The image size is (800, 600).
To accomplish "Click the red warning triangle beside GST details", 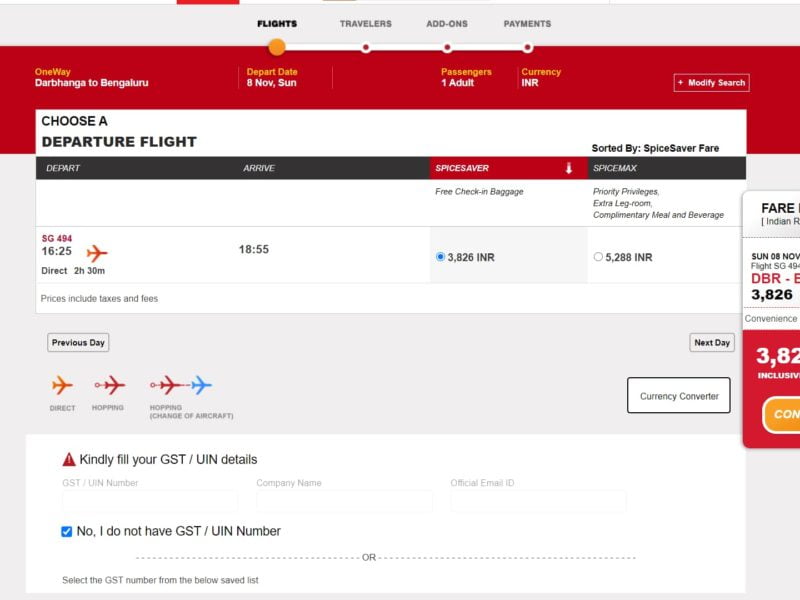I will (x=69, y=460).
